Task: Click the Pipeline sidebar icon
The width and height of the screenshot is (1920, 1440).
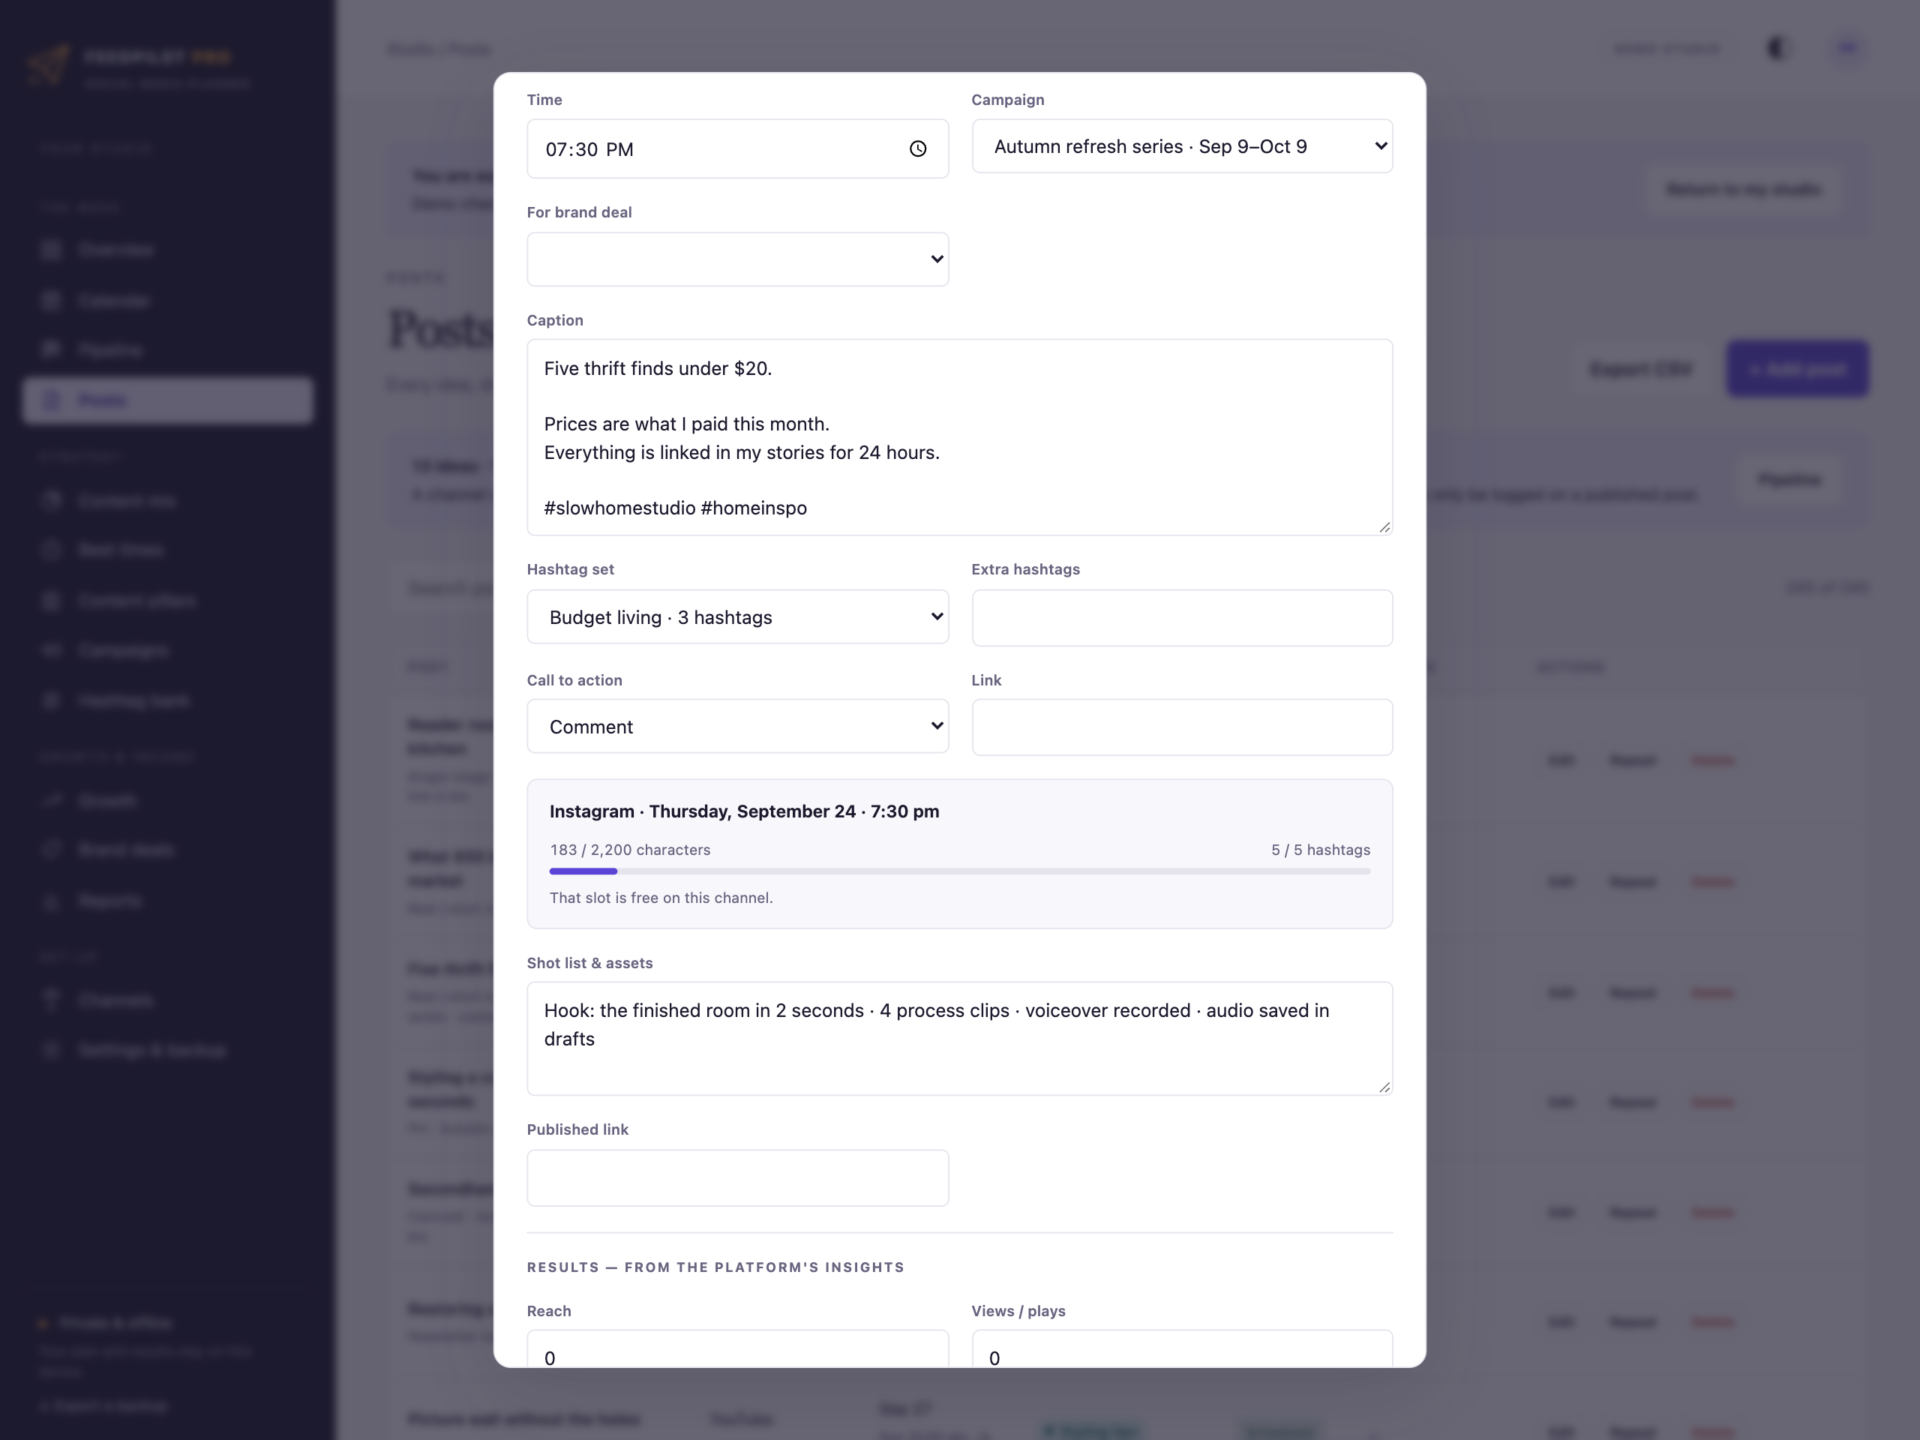Action: pyautogui.click(x=51, y=349)
